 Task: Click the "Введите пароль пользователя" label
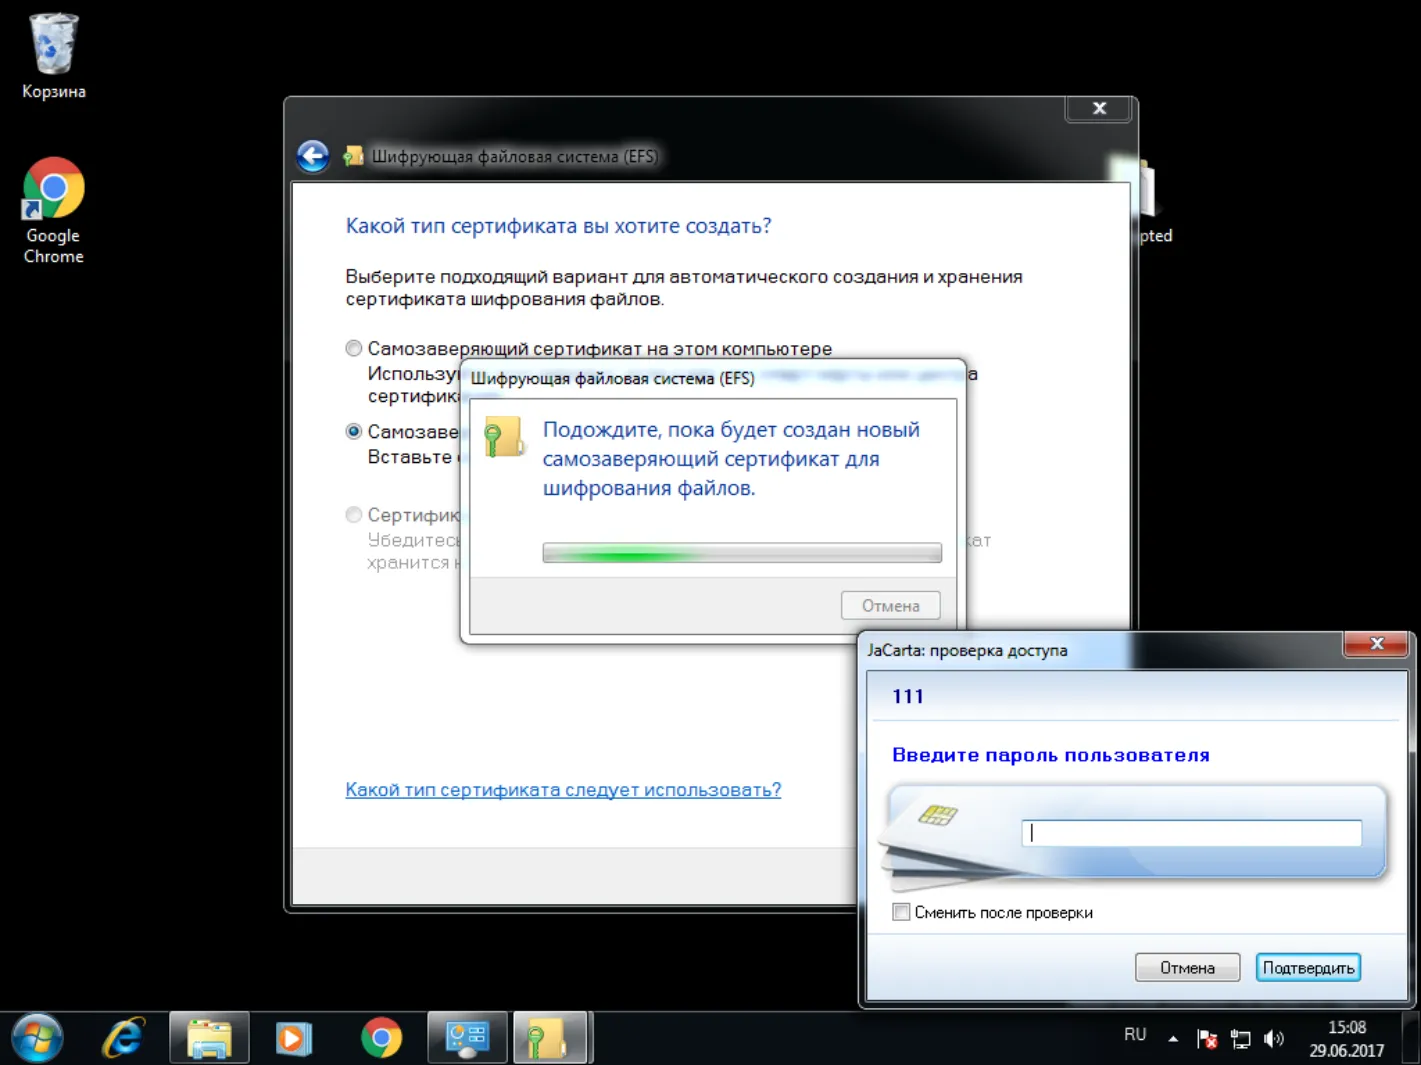coord(1051,755)
